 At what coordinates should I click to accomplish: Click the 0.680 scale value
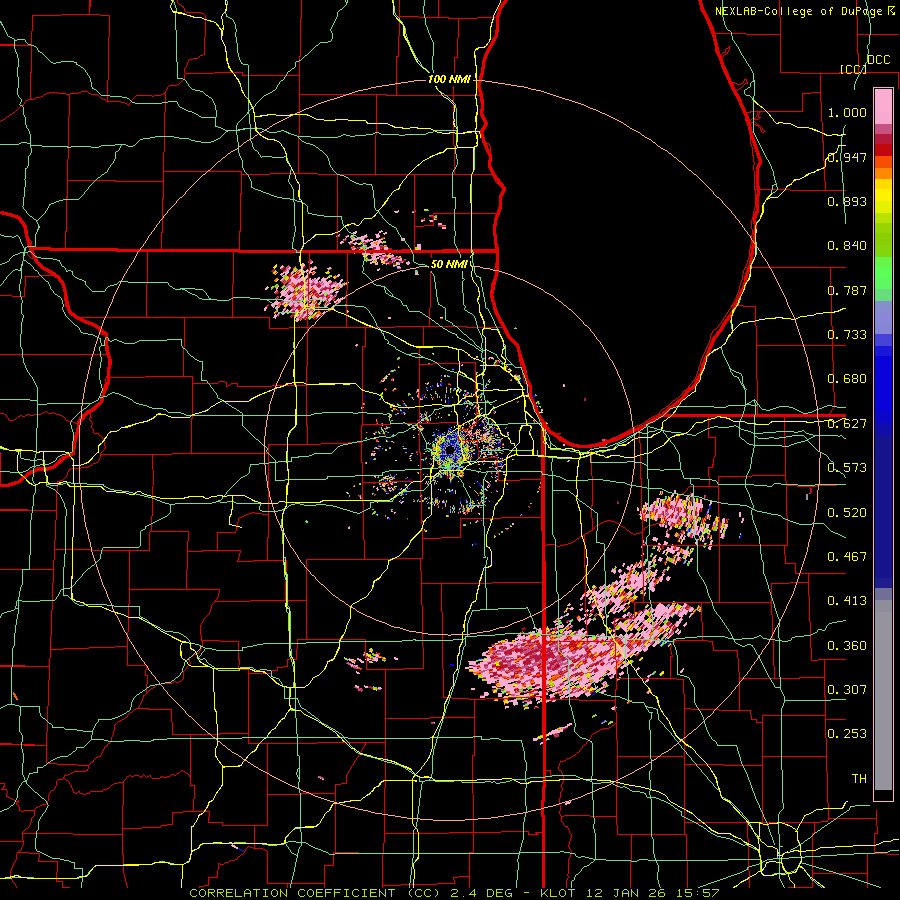(847, 379)
